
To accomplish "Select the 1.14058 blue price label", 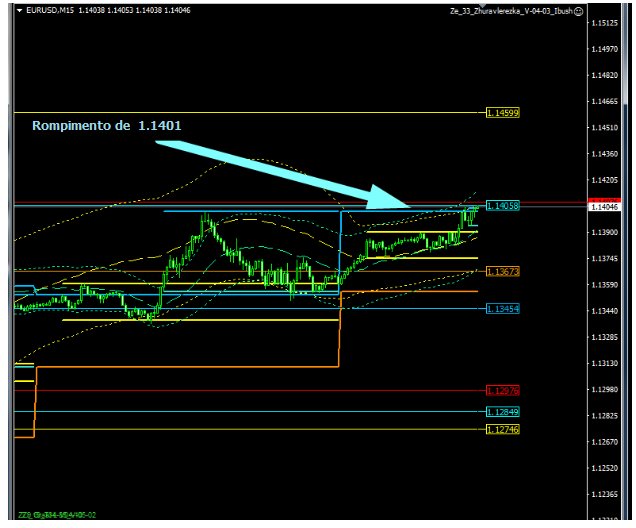I will point(503,206).
